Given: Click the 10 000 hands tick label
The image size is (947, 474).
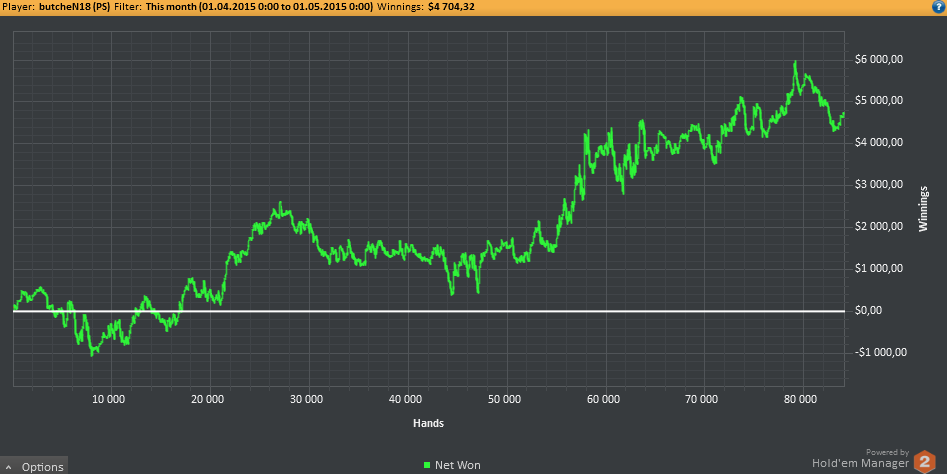Looking at the screenshot, I should point(109,399).
